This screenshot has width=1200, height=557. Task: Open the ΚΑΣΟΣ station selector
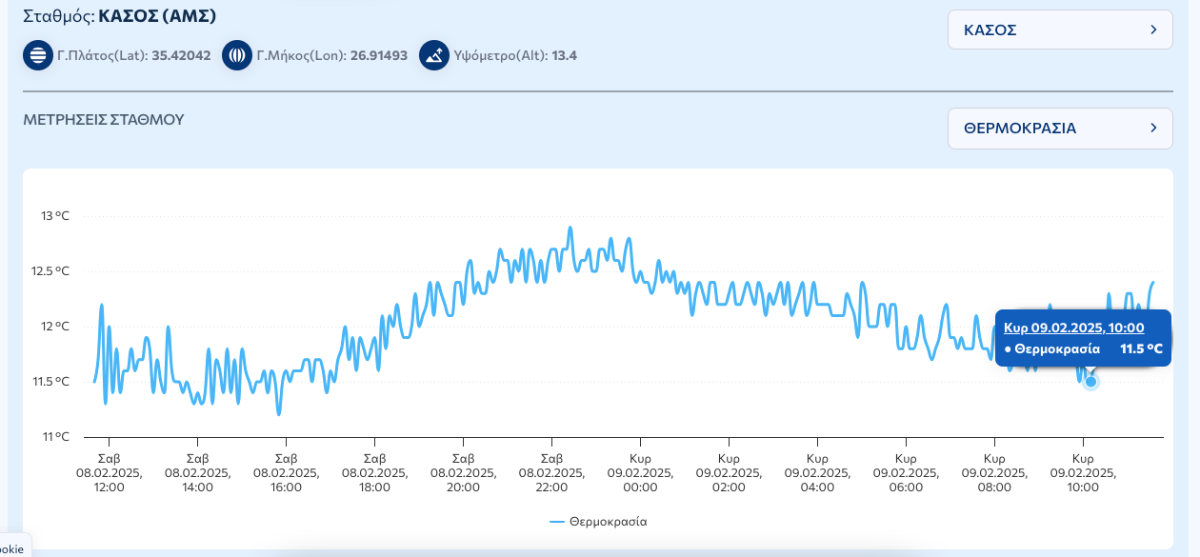pos(1059,30)
